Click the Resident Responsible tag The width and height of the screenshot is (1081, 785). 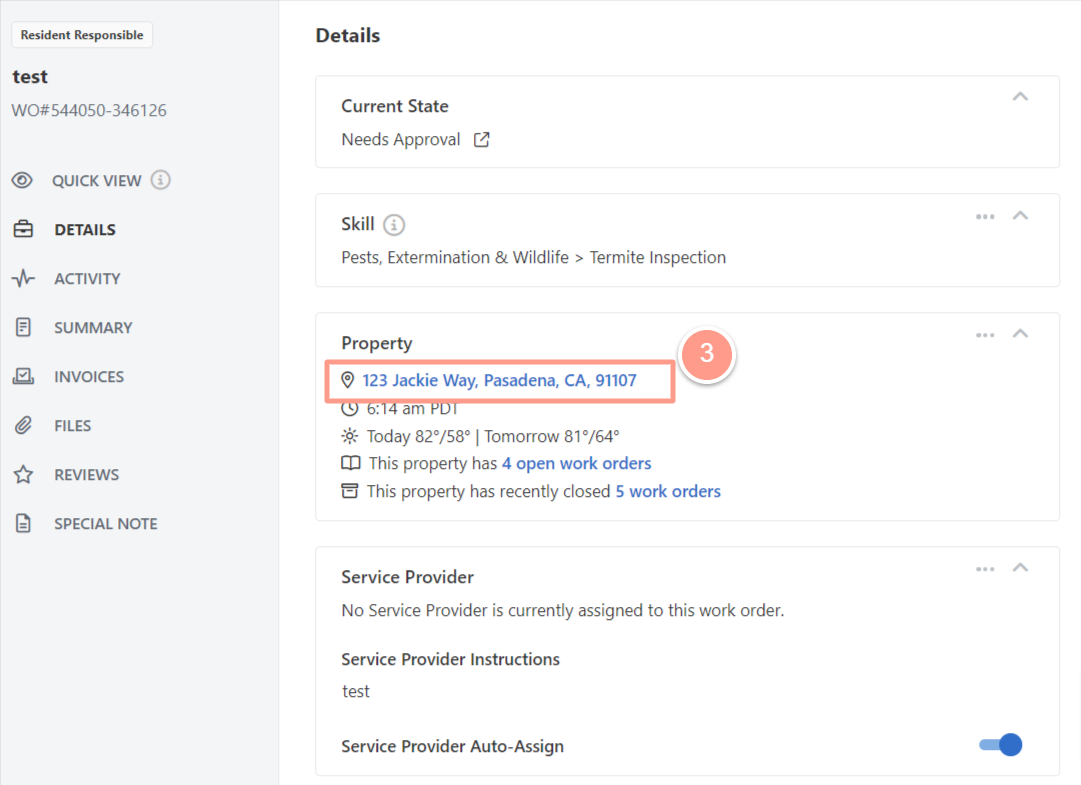click(x=82, y=35)
